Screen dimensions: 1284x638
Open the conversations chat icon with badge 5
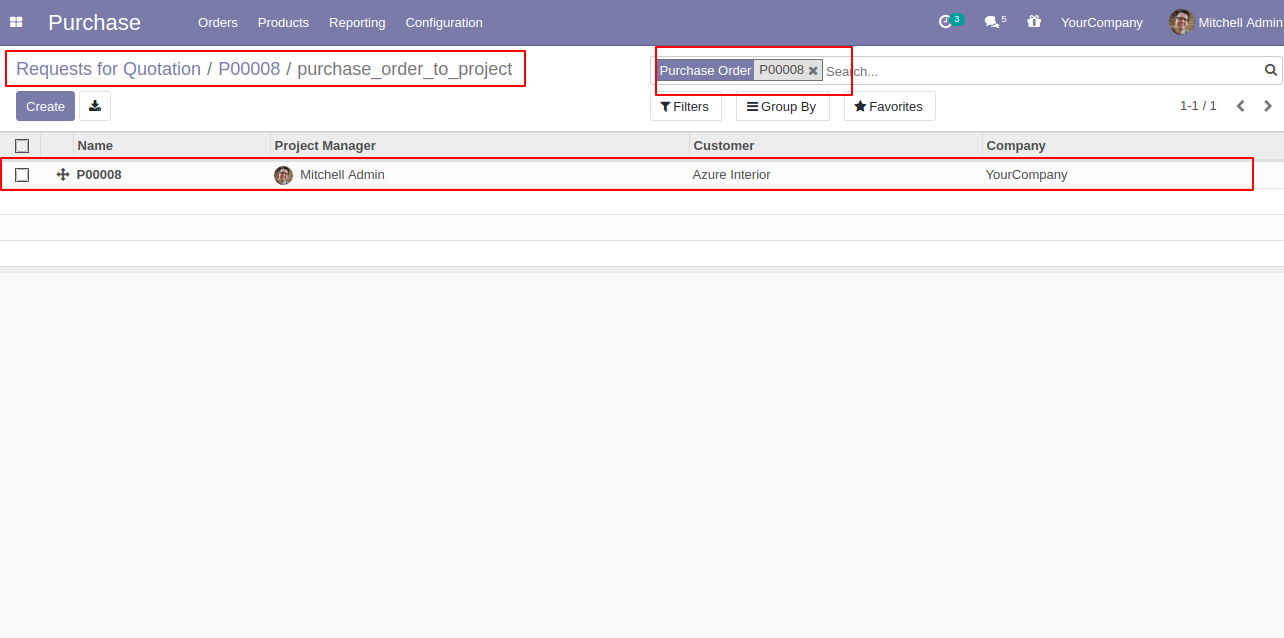point(994,21)
